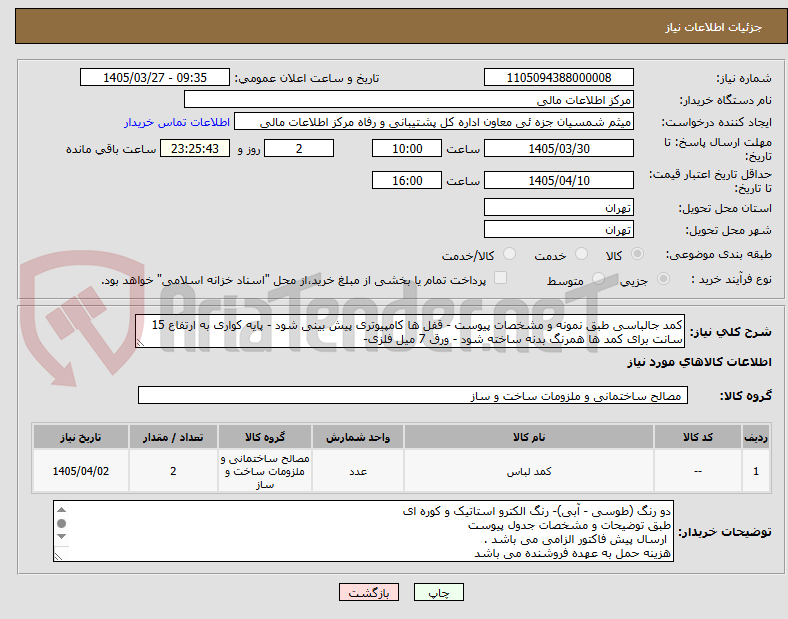The width and height of the screenshot is (788, 619).
Task: Click the تاریخ نیاز column header
Action: 81,437
